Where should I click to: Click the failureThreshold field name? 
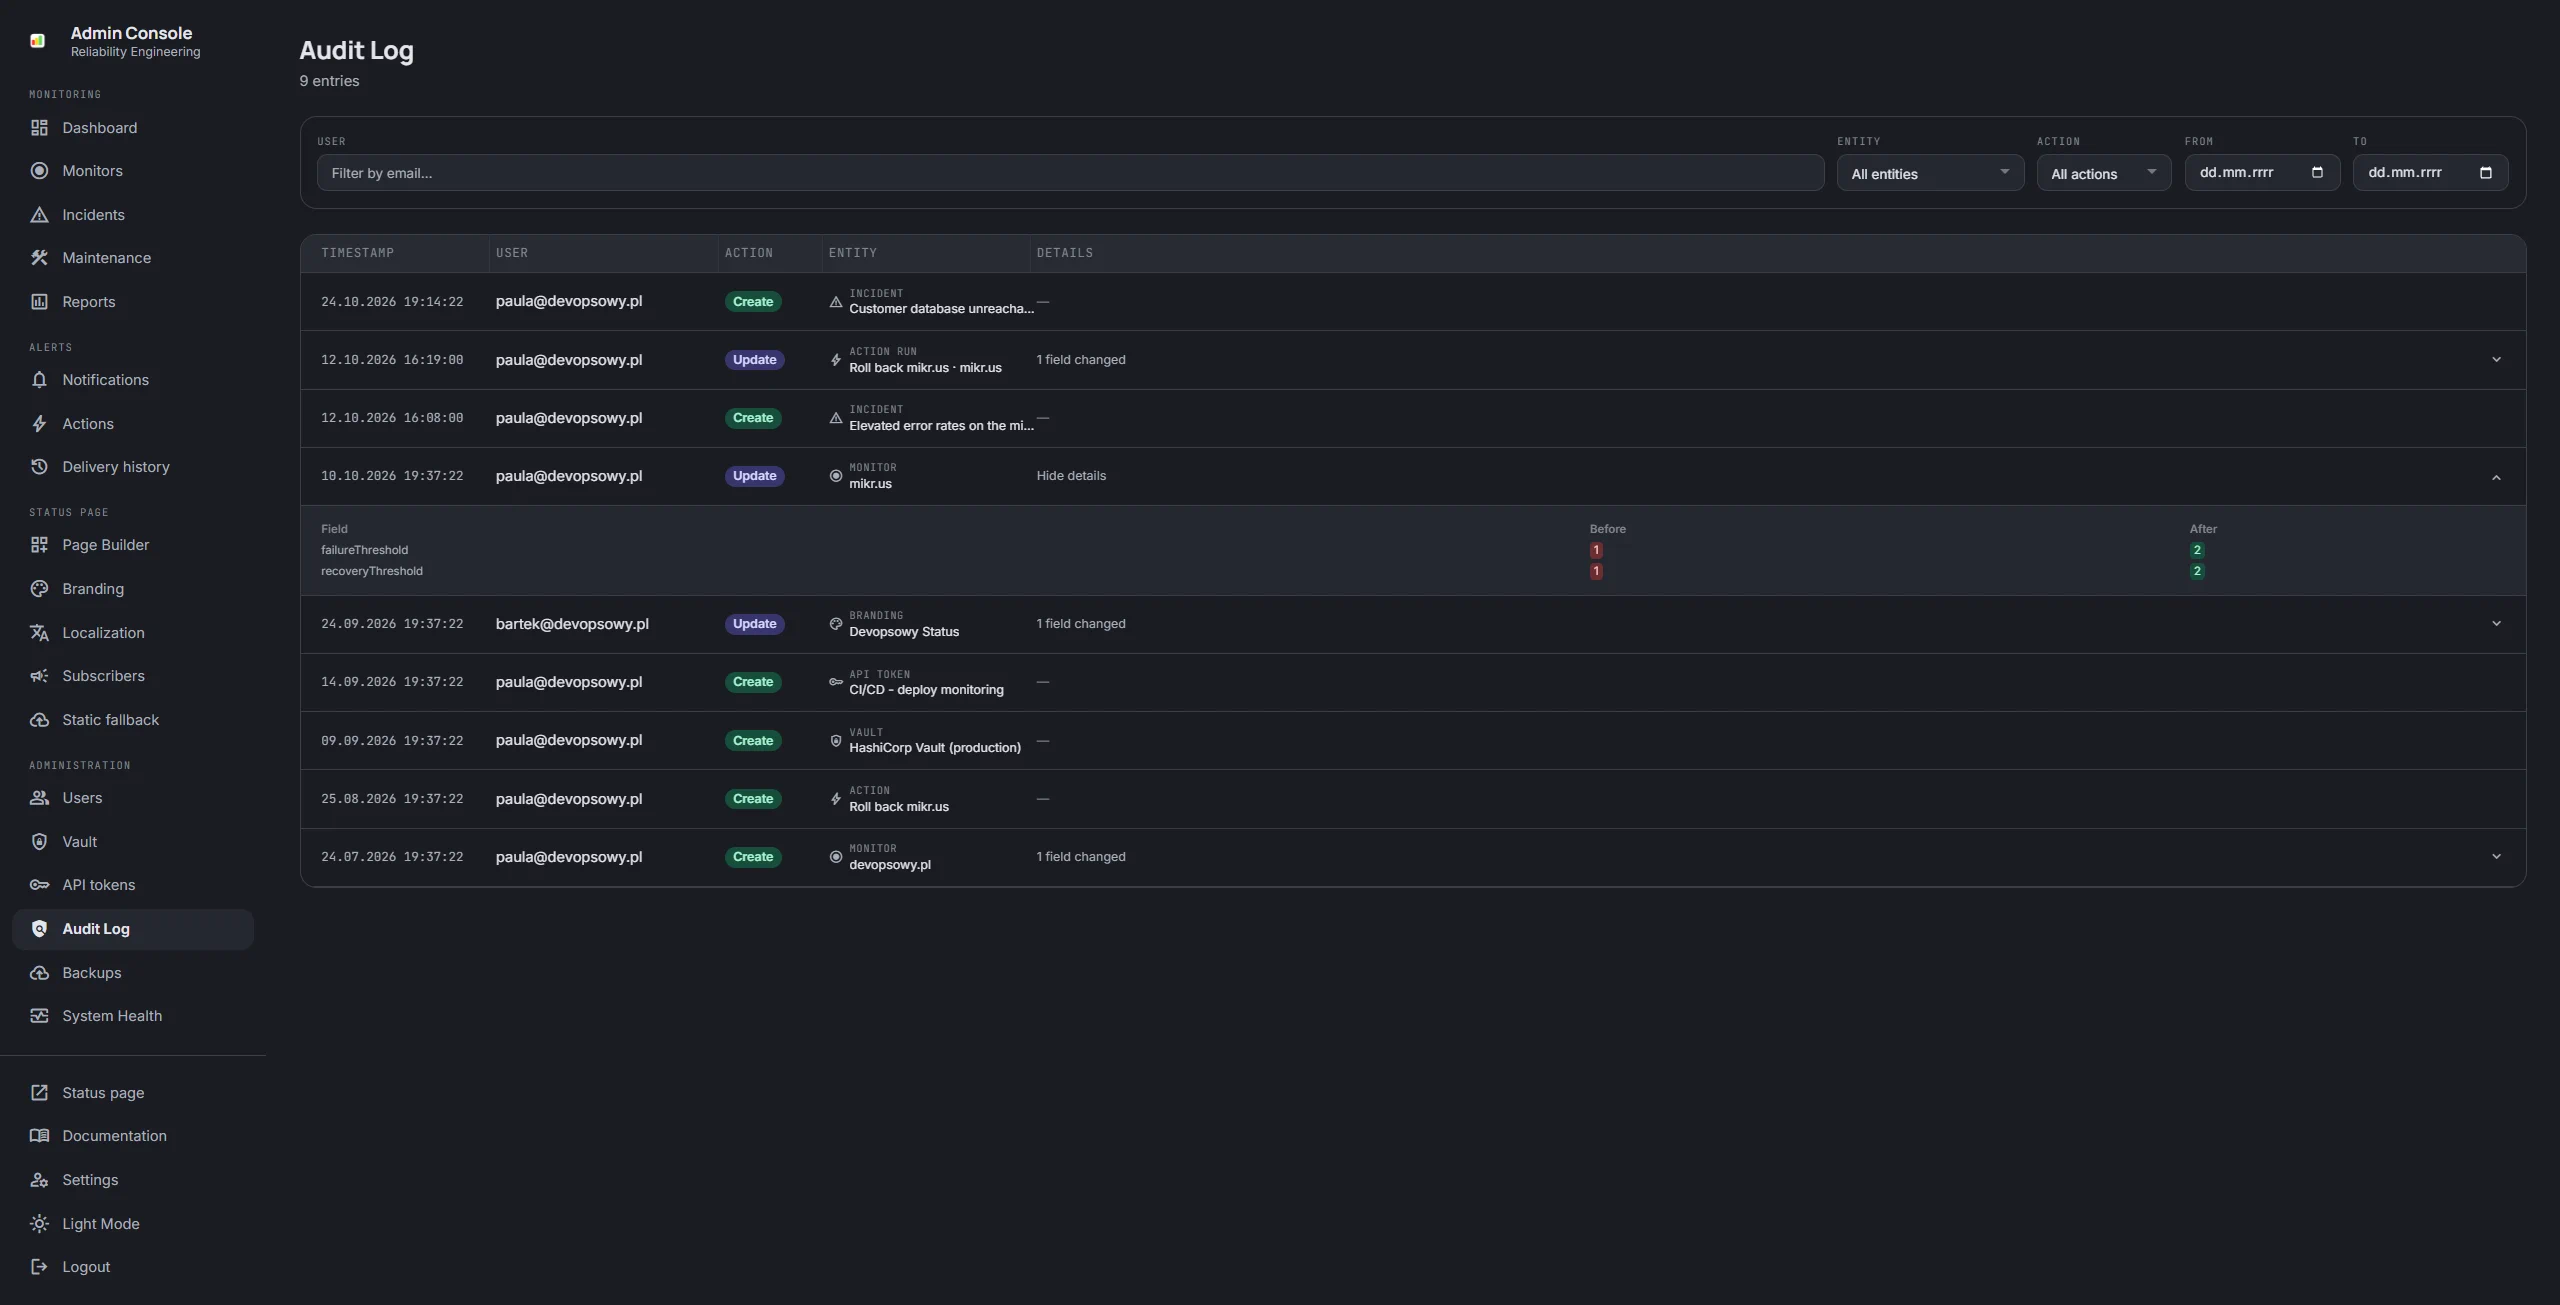[x=364, y=550]
